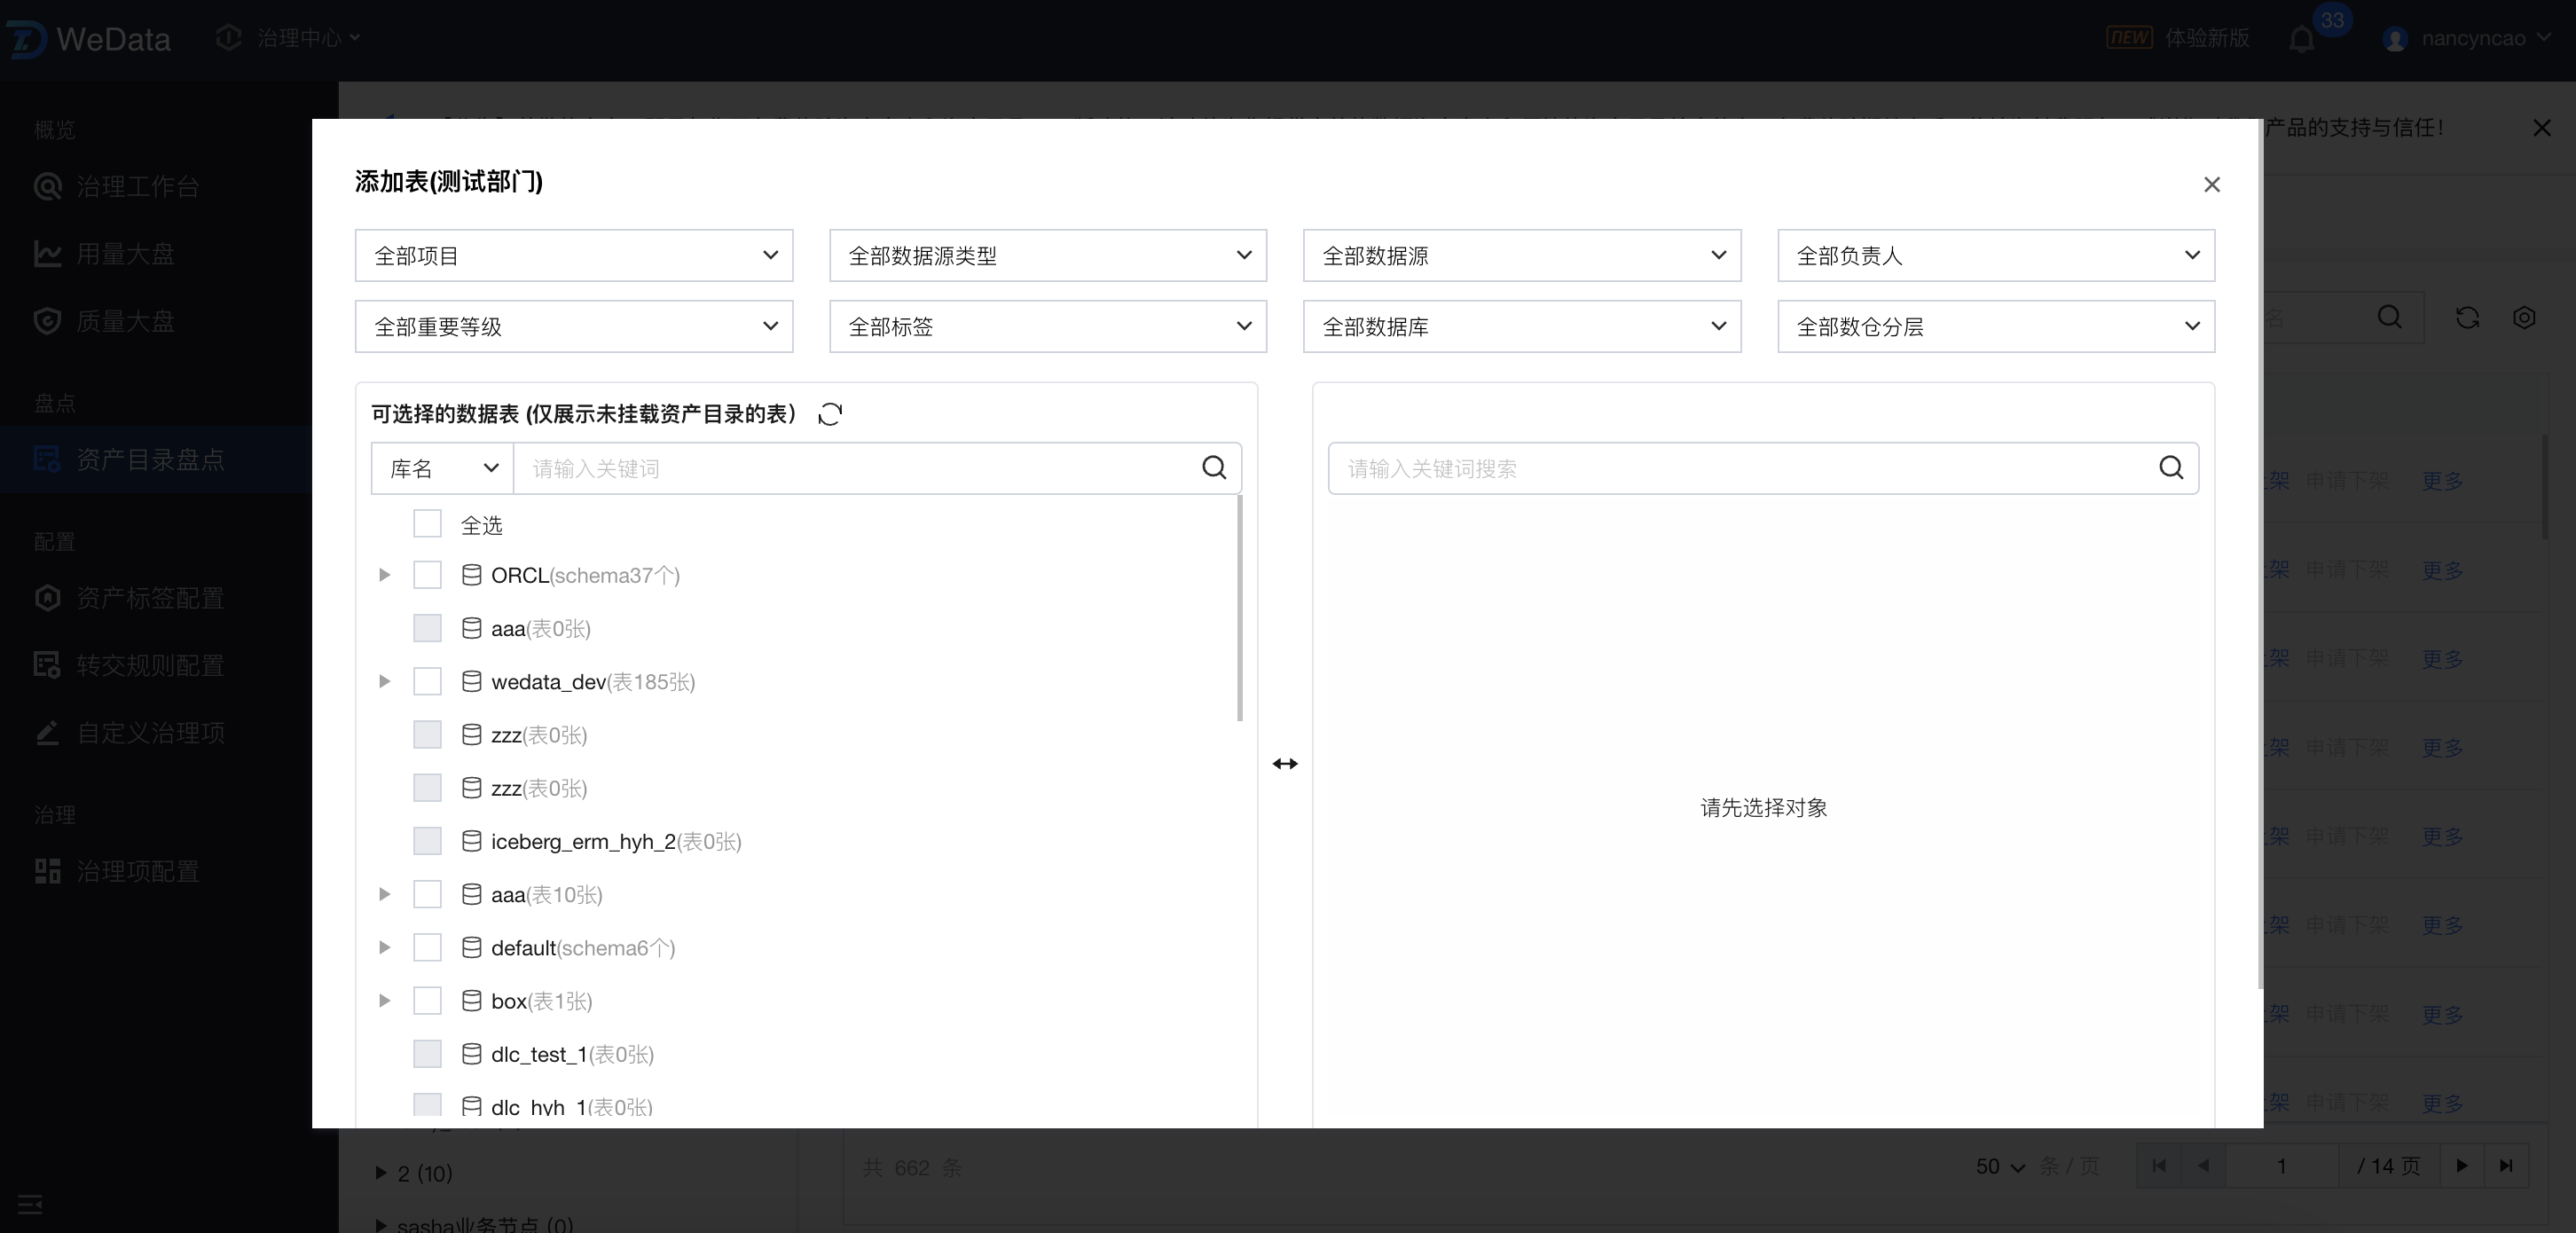Click the database icon next to ORCL
This screenshot has height=1233, width=2576.
pos(471,575)
